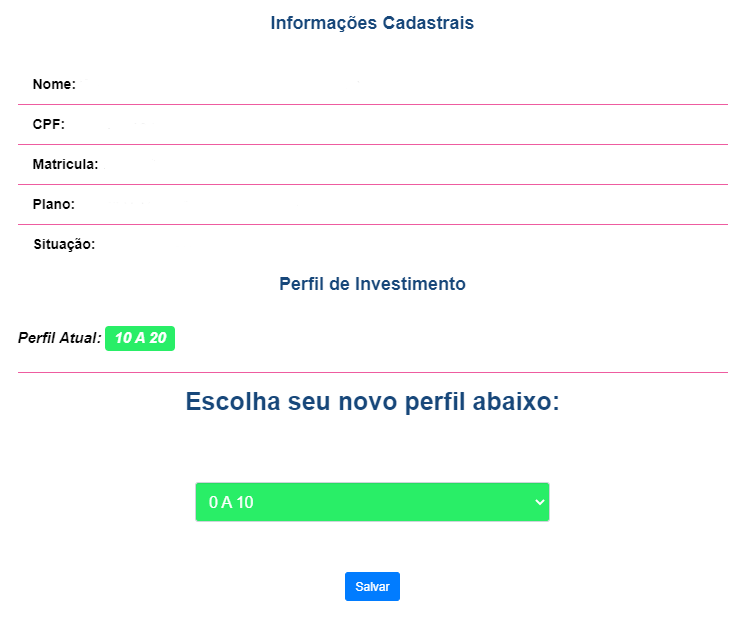Click the Perfil Atual label
This screenshot has width=746, height=621.
coord(59,338)
